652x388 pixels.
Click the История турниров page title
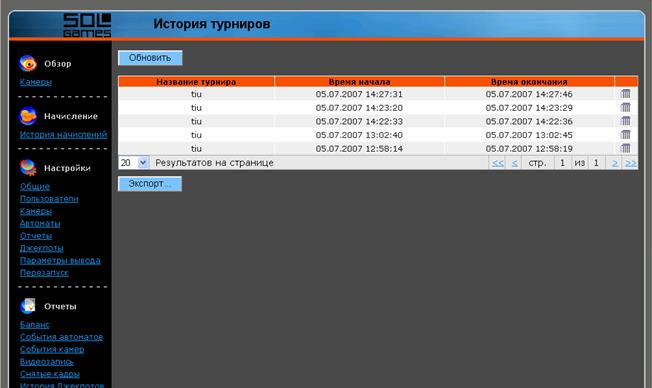212,24
